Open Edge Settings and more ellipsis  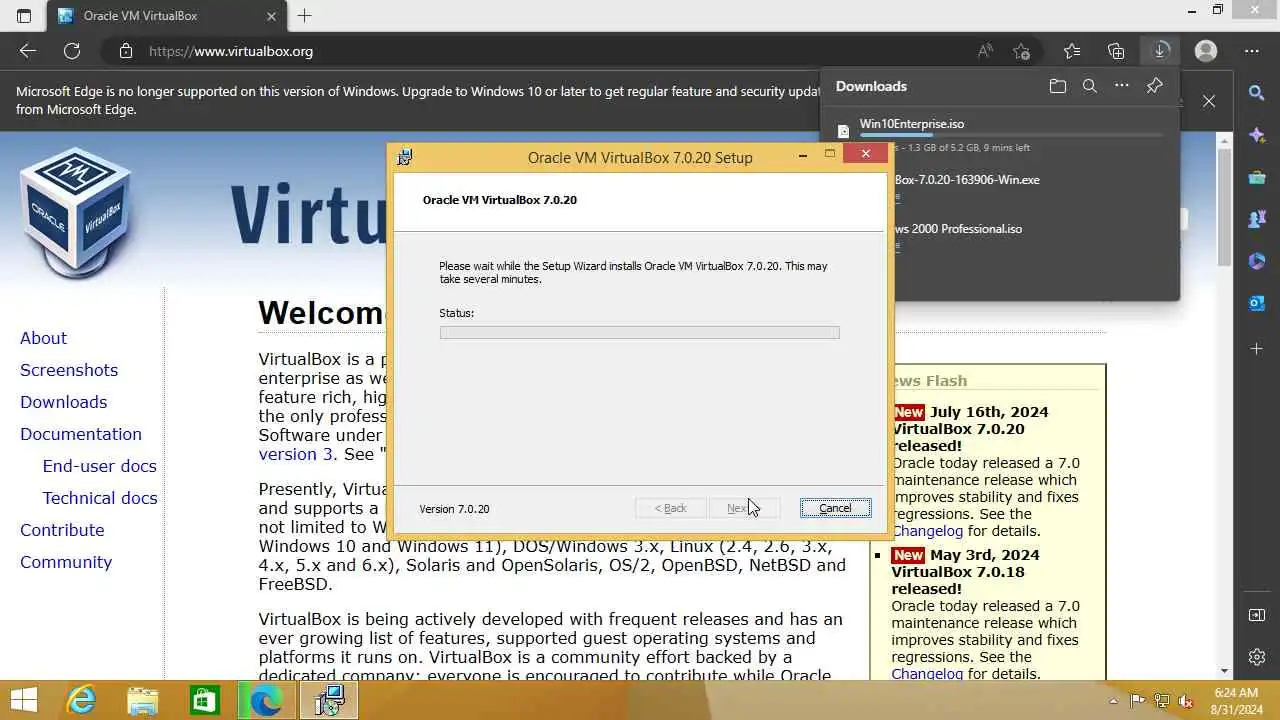[x=1252, y=51]
